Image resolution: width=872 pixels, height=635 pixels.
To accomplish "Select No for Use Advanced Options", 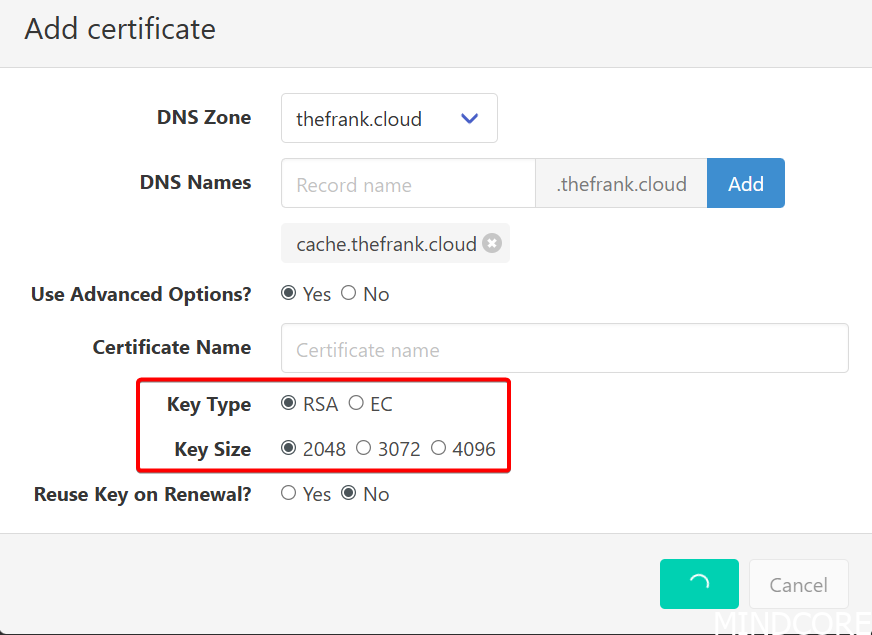I will [349, 294].
